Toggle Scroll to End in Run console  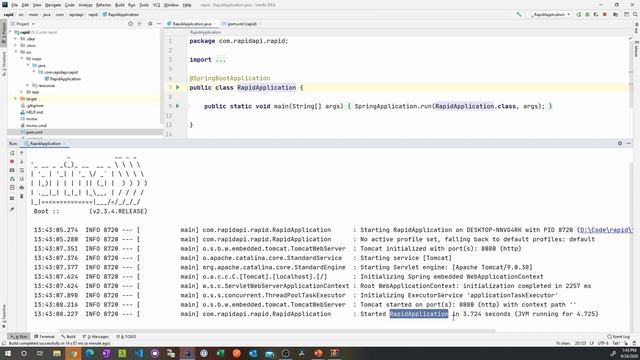tap(22, 179)
